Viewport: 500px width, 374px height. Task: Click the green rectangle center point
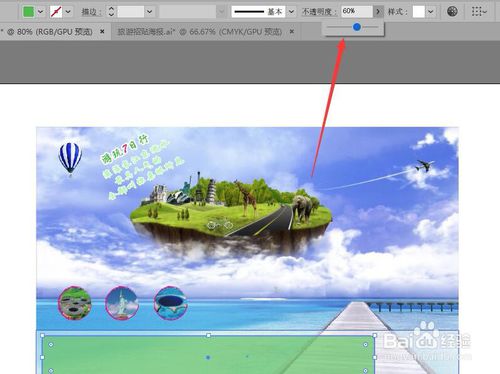coord(208,357)
